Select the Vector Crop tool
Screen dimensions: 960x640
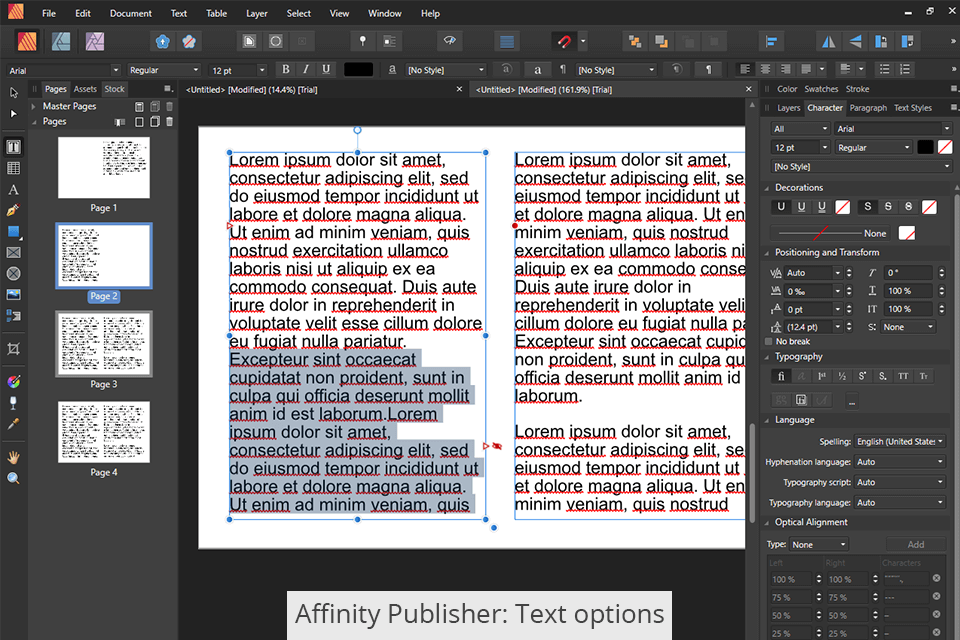pyautogui.click(x=13, y=349)
